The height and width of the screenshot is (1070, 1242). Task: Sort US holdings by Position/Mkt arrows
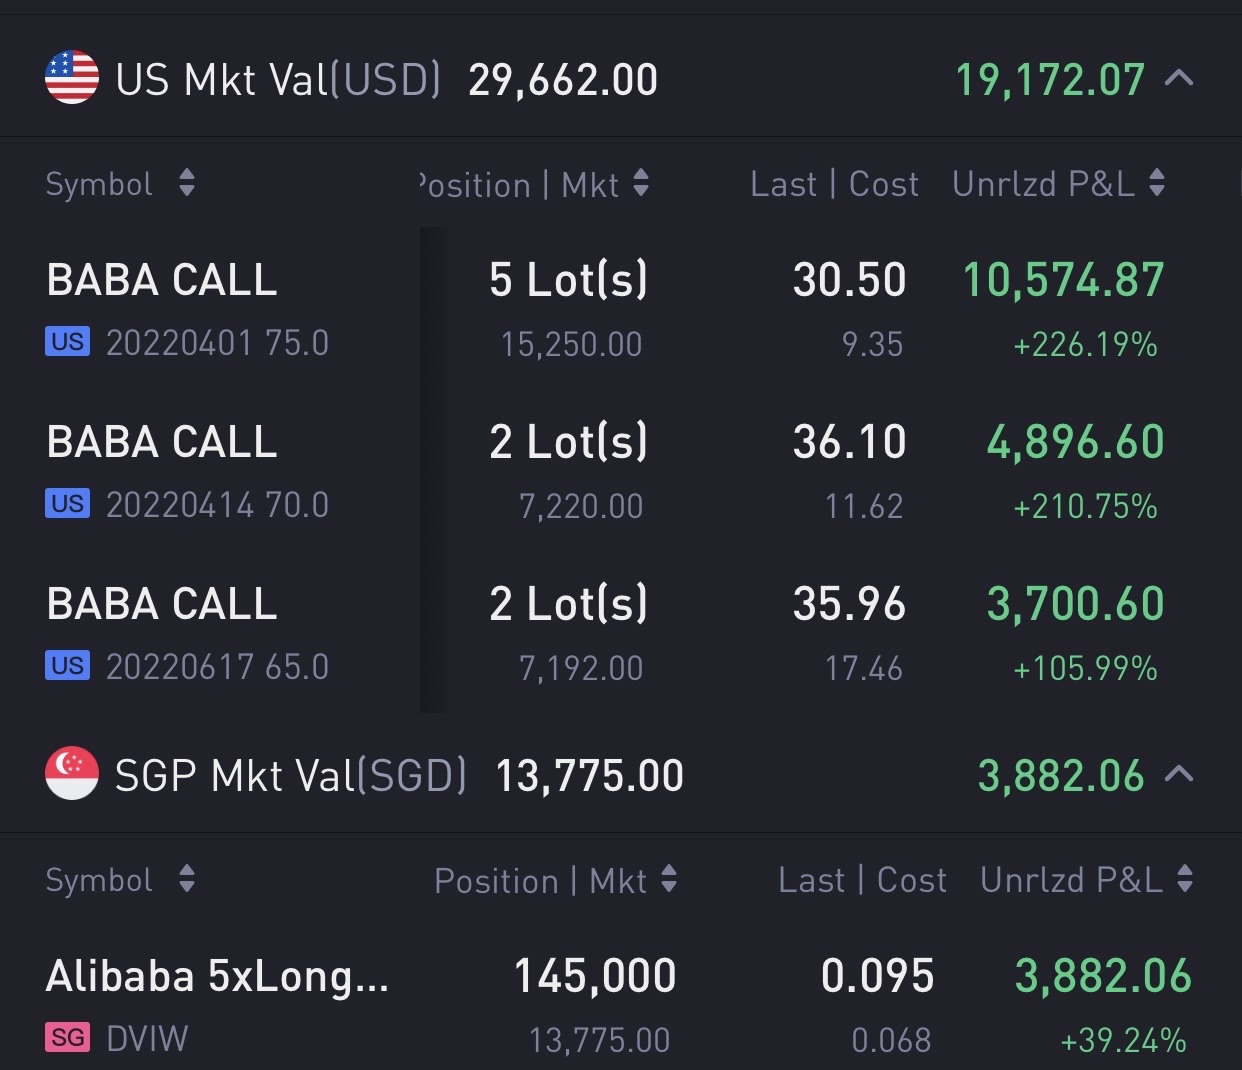click(x=641, y=183)
